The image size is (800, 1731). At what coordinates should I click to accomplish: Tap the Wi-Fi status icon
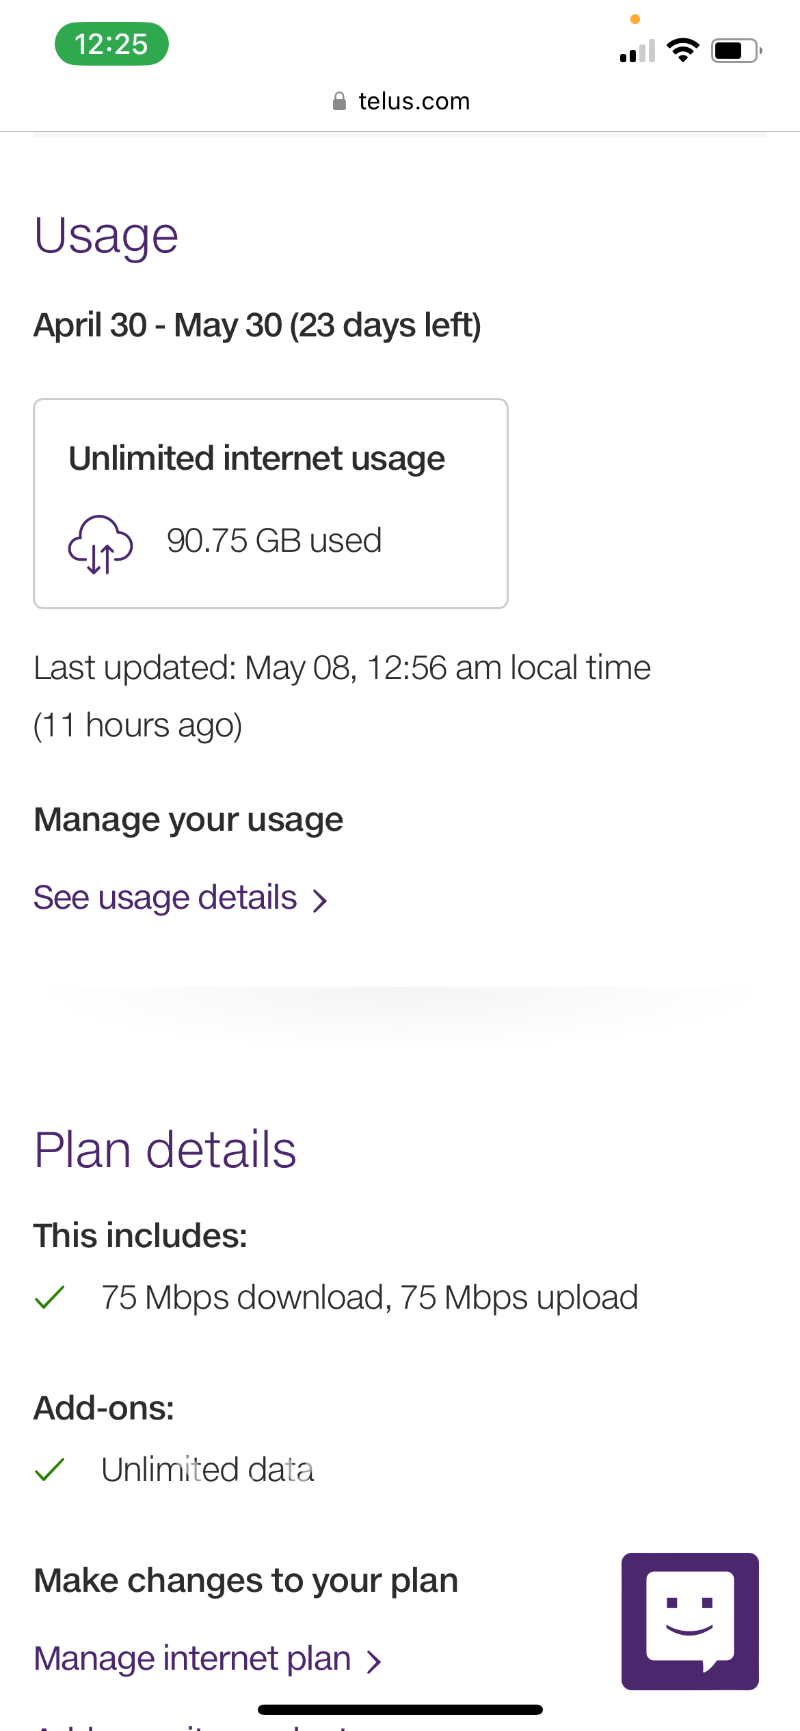coord(683,49)
